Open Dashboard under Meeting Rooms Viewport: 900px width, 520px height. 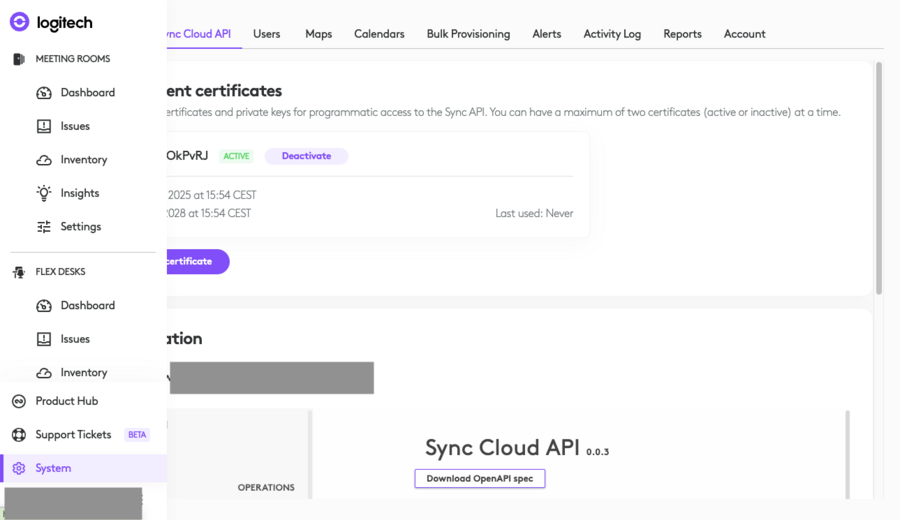[x=88, y=92]
